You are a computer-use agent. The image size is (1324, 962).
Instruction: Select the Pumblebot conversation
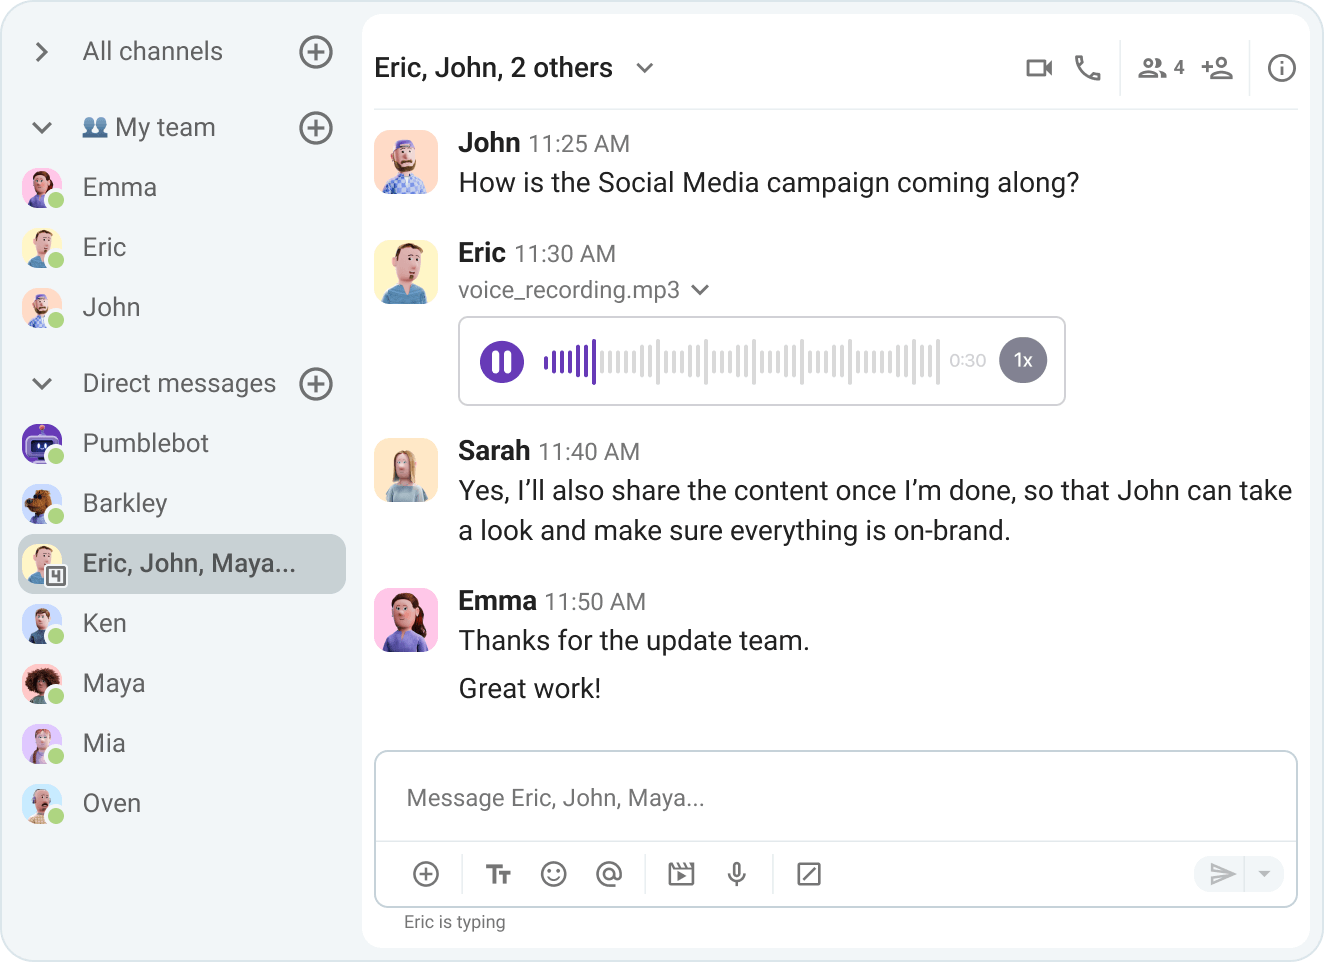tap(145, 443)
